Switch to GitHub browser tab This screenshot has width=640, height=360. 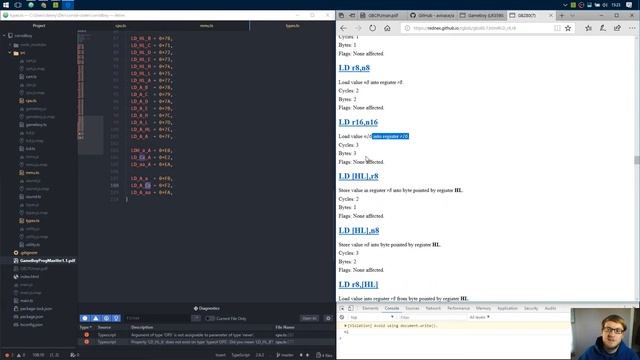pos(433,16)
